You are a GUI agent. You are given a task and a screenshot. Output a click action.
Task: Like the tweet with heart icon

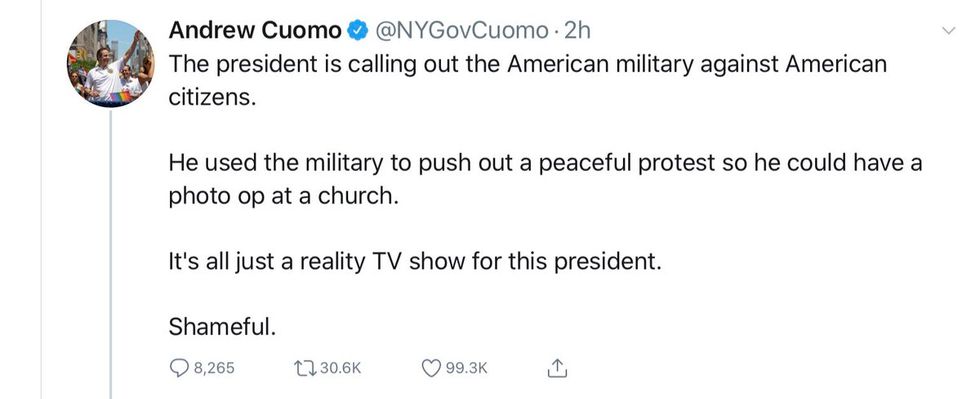pyautogui.click(x=432, y=368)
